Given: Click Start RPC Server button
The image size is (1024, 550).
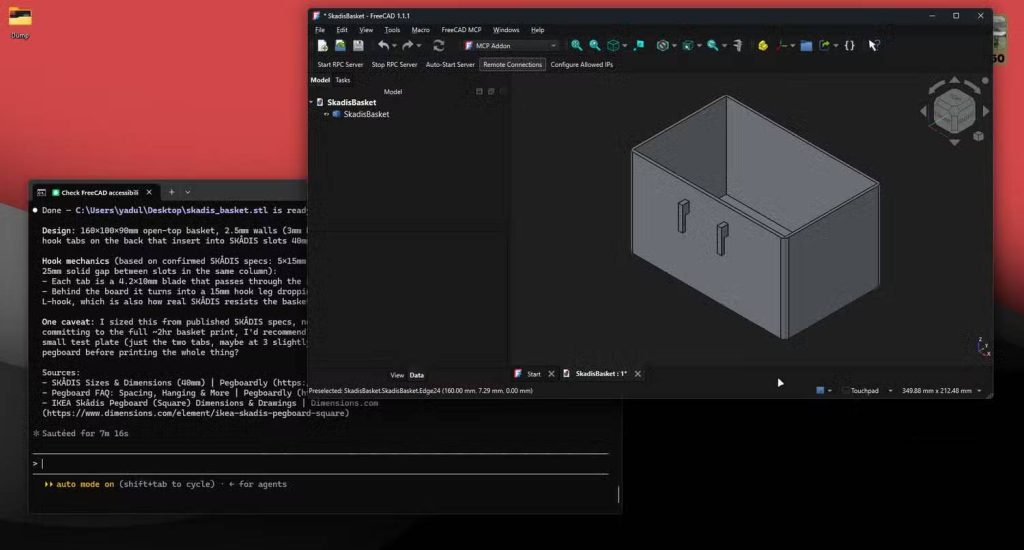Looking at the screenshot, I should click(x=340, y=65).
